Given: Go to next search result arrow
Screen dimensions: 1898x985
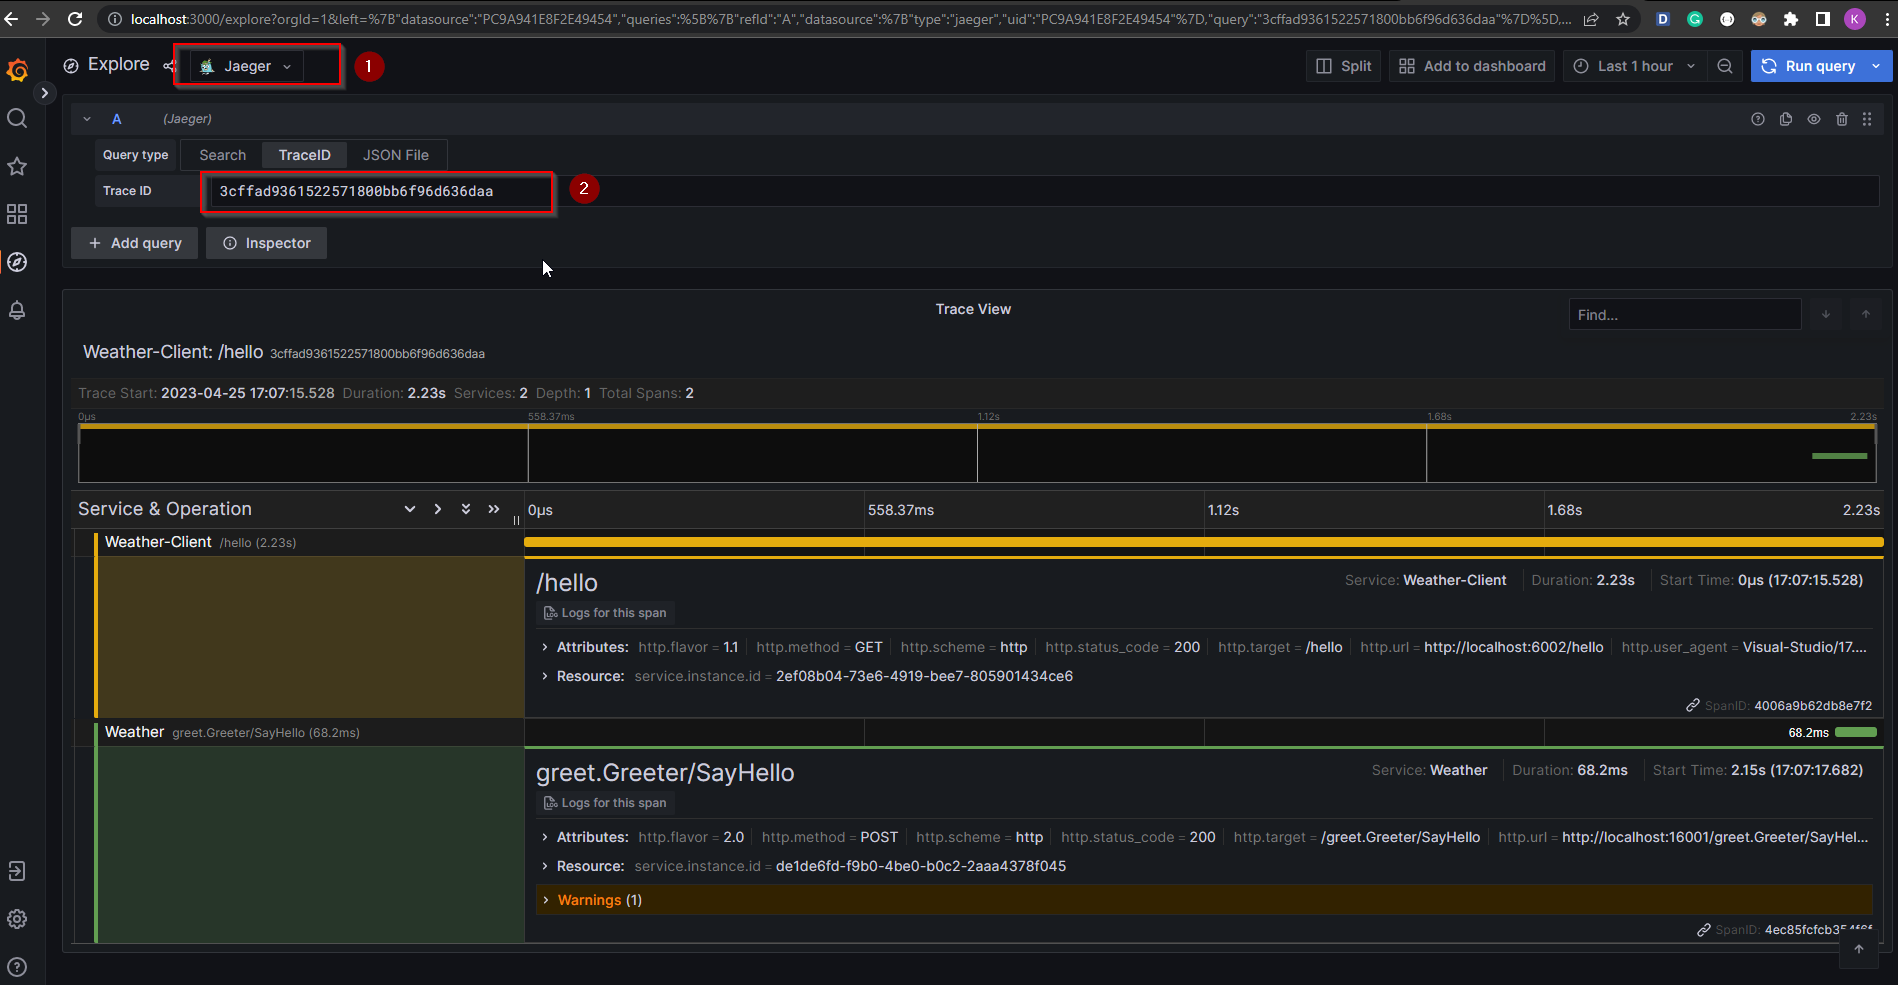Looking at the screenshot, I should (1826, 314).
